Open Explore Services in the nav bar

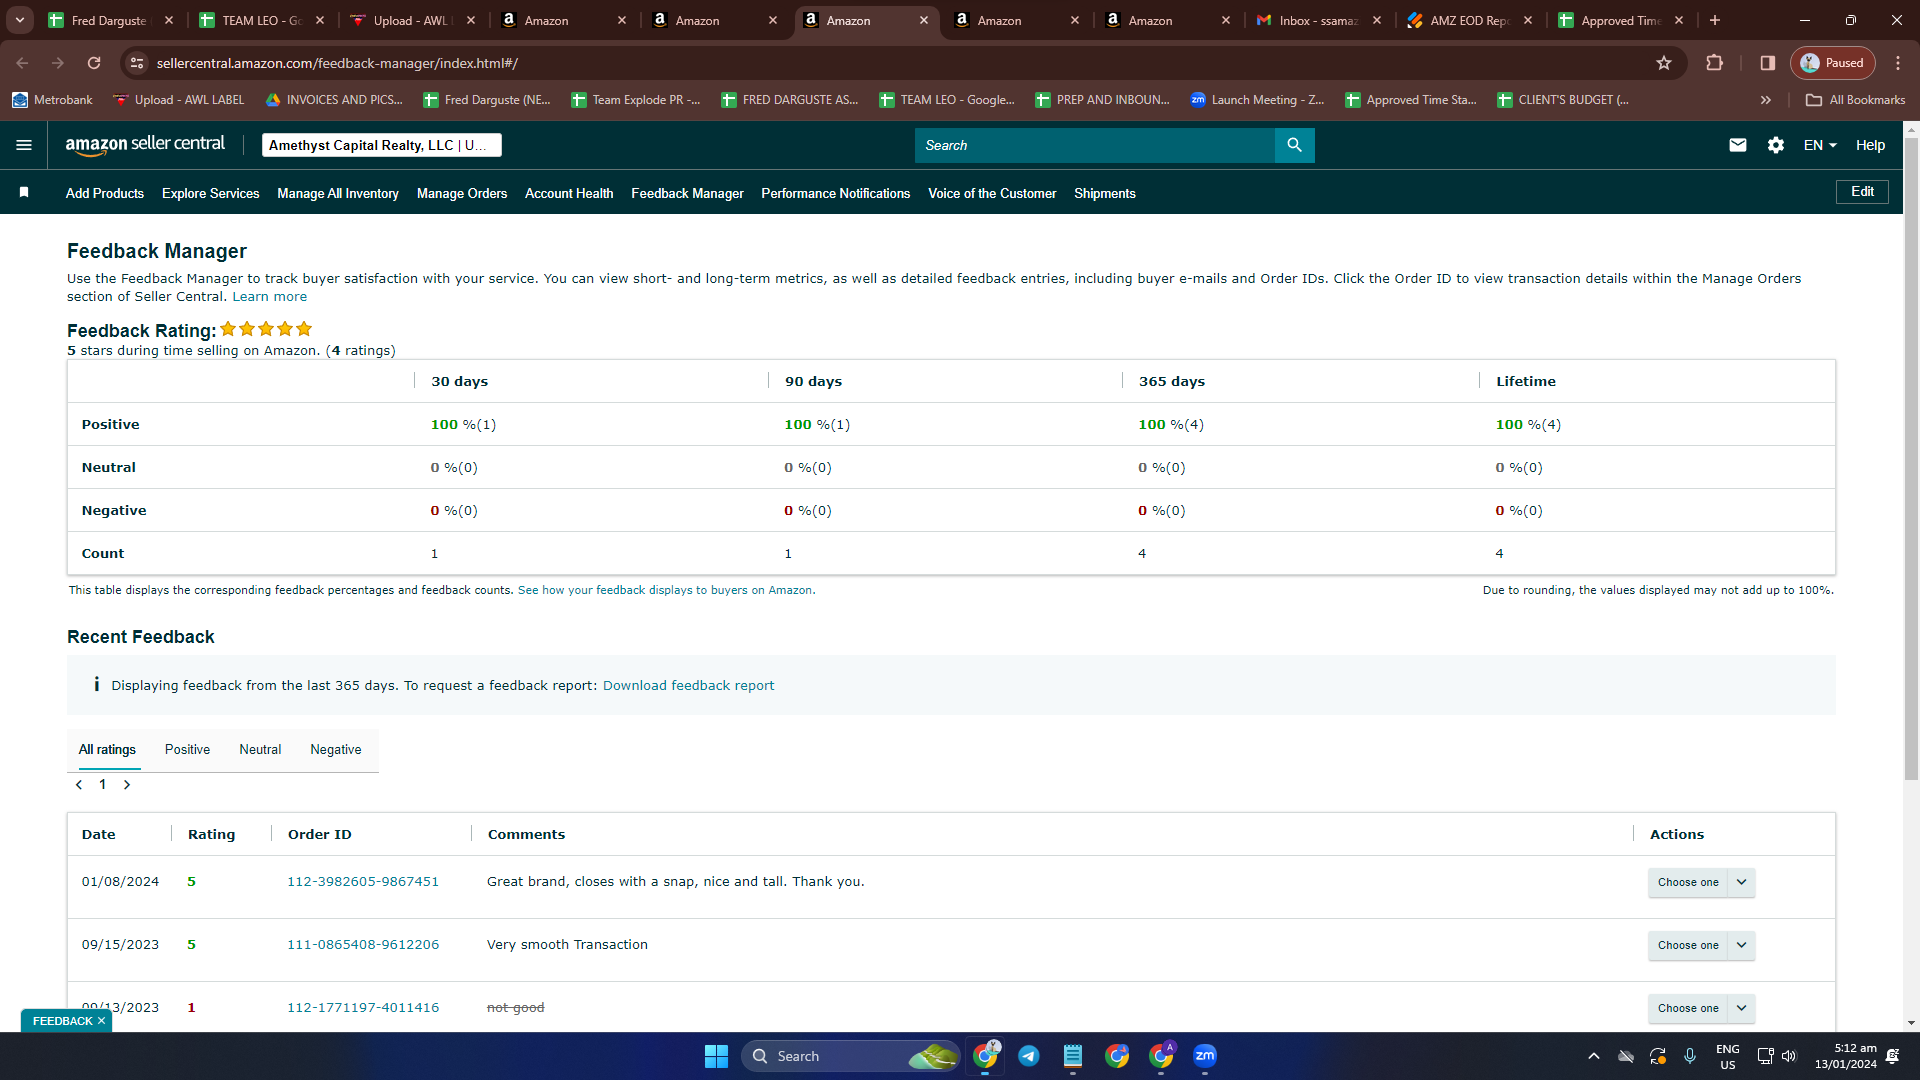pos(211,193)
